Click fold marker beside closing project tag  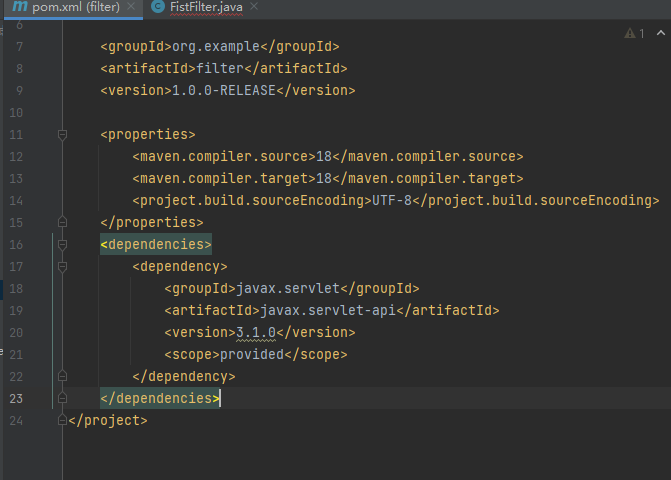point(62,420)
